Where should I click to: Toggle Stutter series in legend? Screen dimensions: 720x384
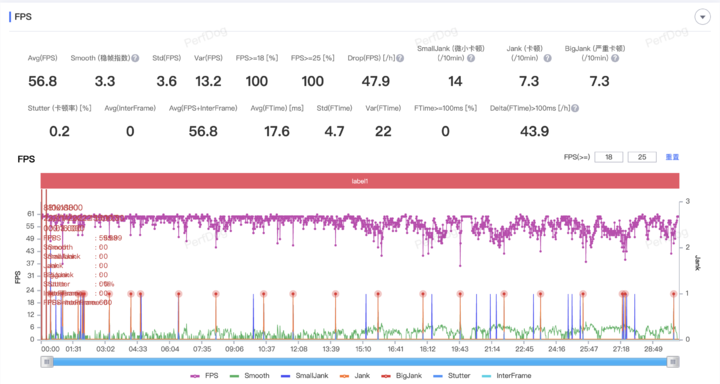coord(451,376)
